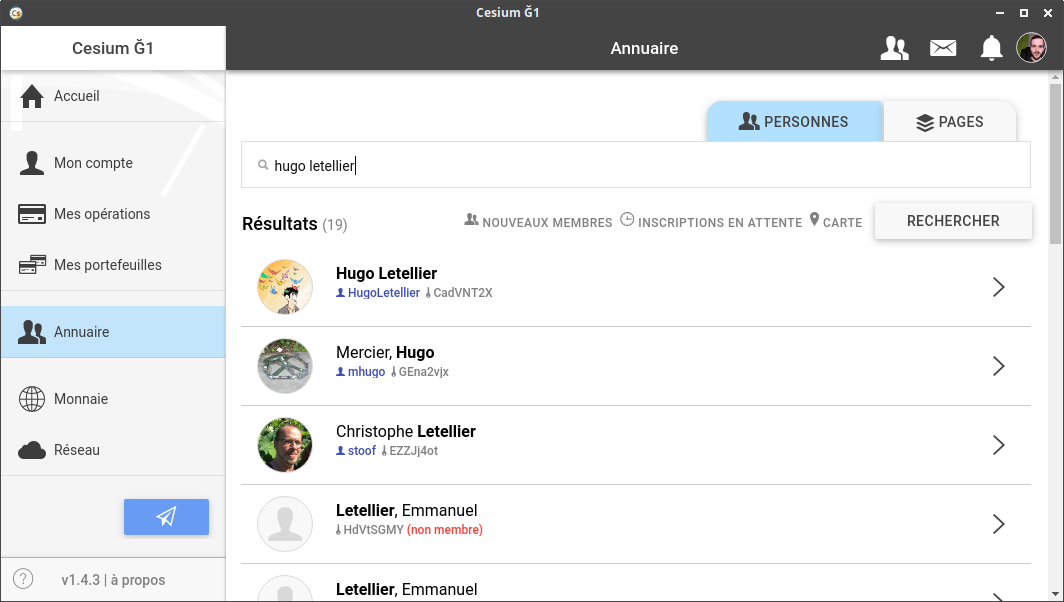Click the blue paper-plane send button
Image resolution: width=1064 pixels, height=602 pixels.
coord(166,516)
